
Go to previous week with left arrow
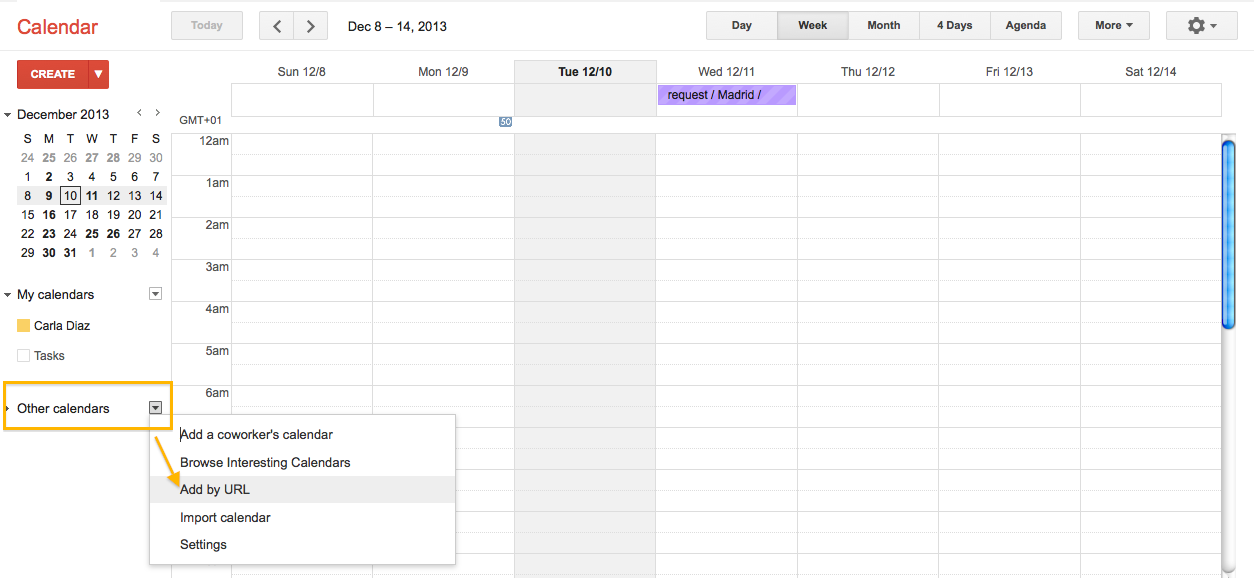[277, 26]
